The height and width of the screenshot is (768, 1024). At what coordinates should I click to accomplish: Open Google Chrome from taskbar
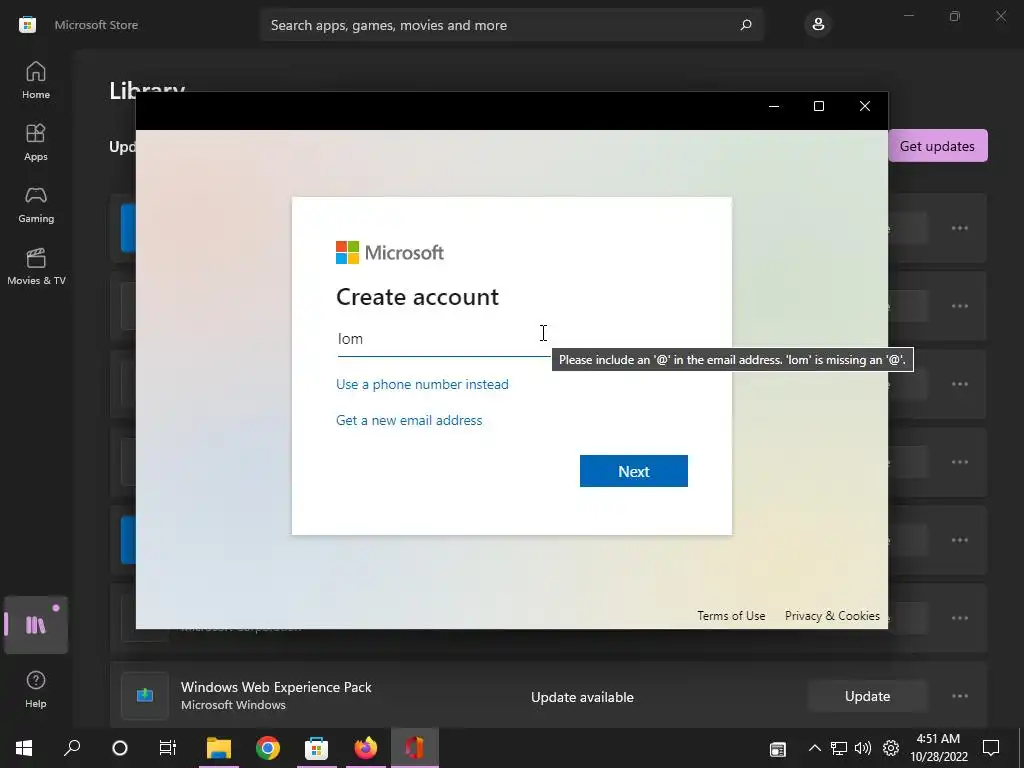click(x=268, y=748)
